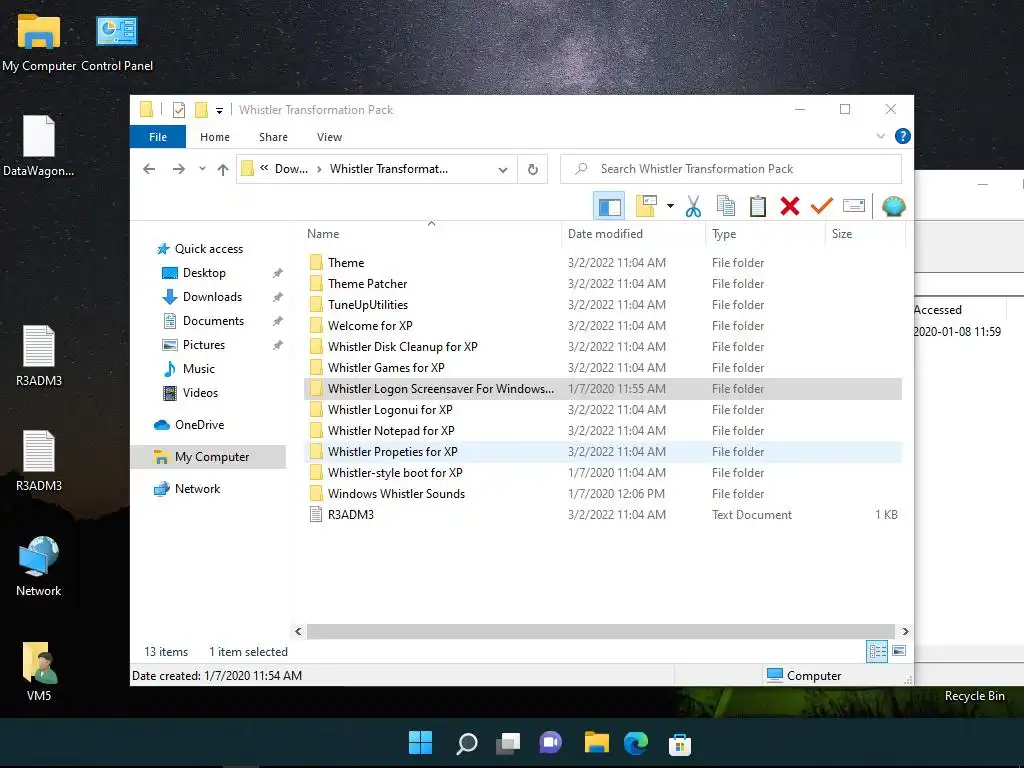Image resolution: width=1024 pixels, height=768 pixels.
Task: Open the VM5 desktop folder icon
Action: (x=39, y=671)
